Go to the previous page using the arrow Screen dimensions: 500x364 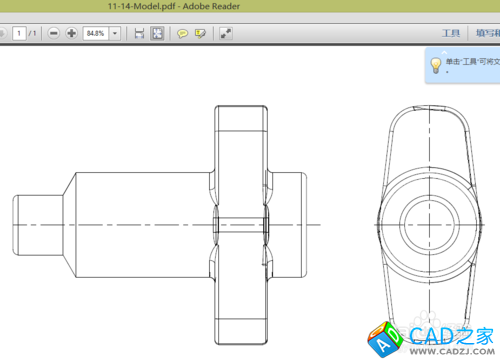(2, 33)
